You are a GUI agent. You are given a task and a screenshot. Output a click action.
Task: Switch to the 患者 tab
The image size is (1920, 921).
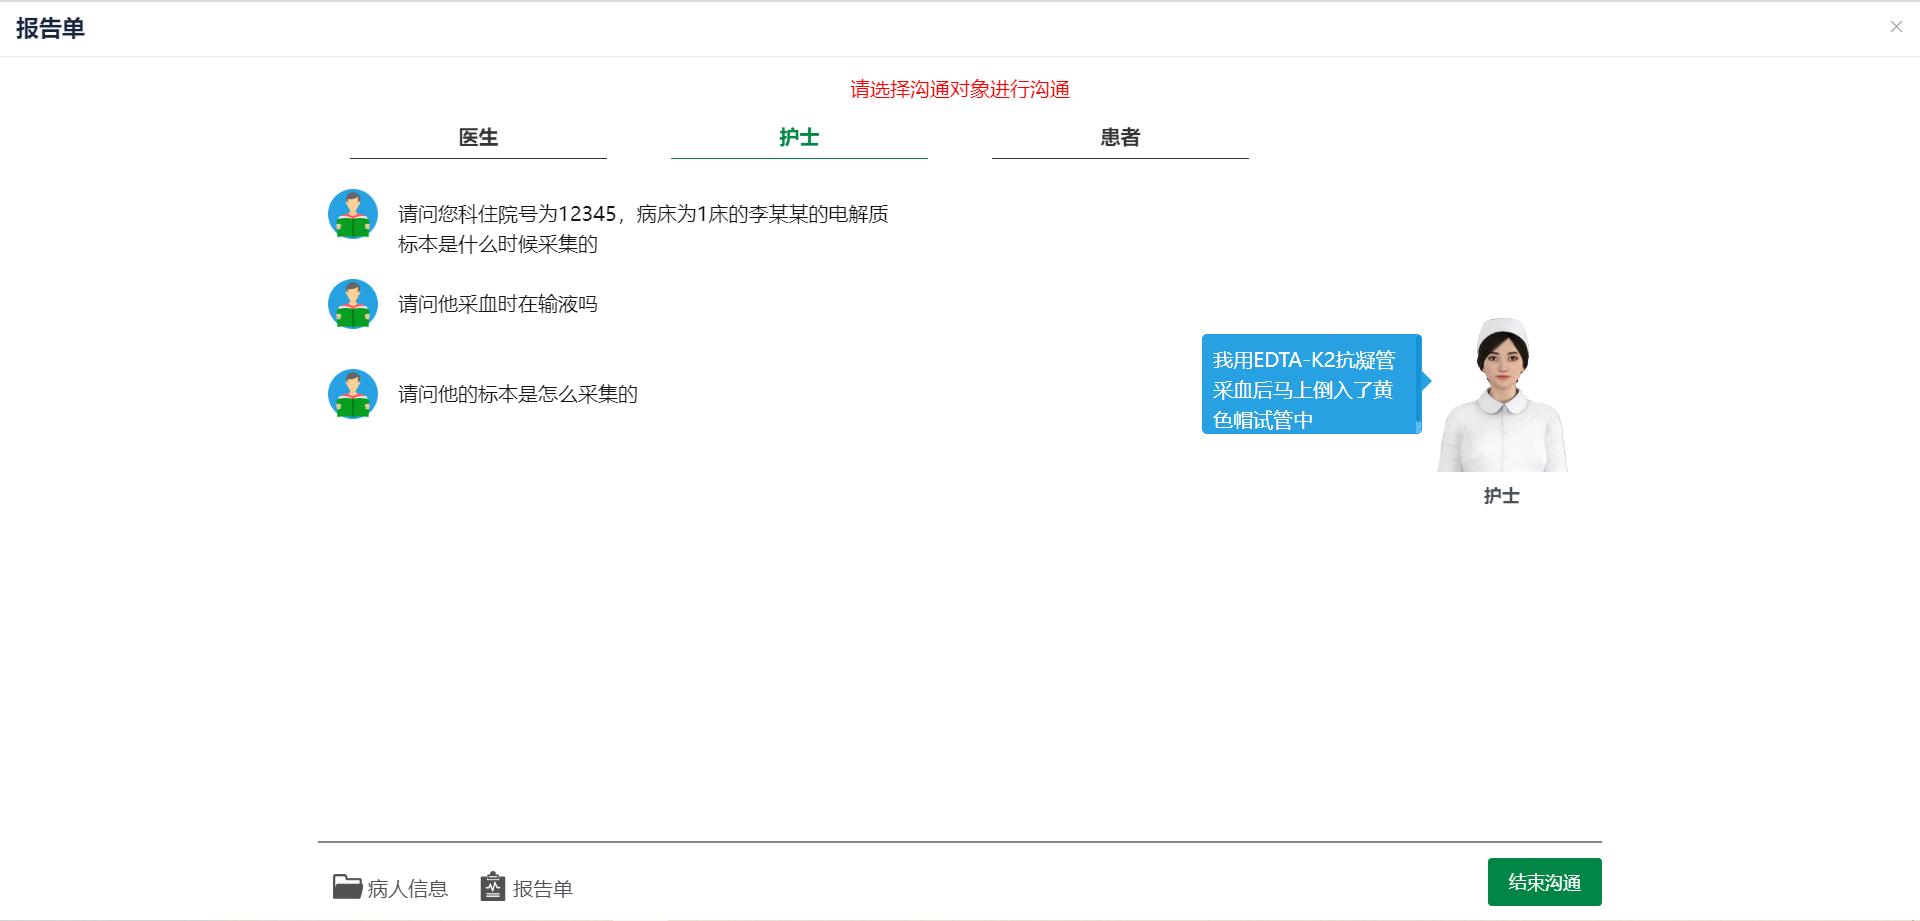coord(1120,138)
